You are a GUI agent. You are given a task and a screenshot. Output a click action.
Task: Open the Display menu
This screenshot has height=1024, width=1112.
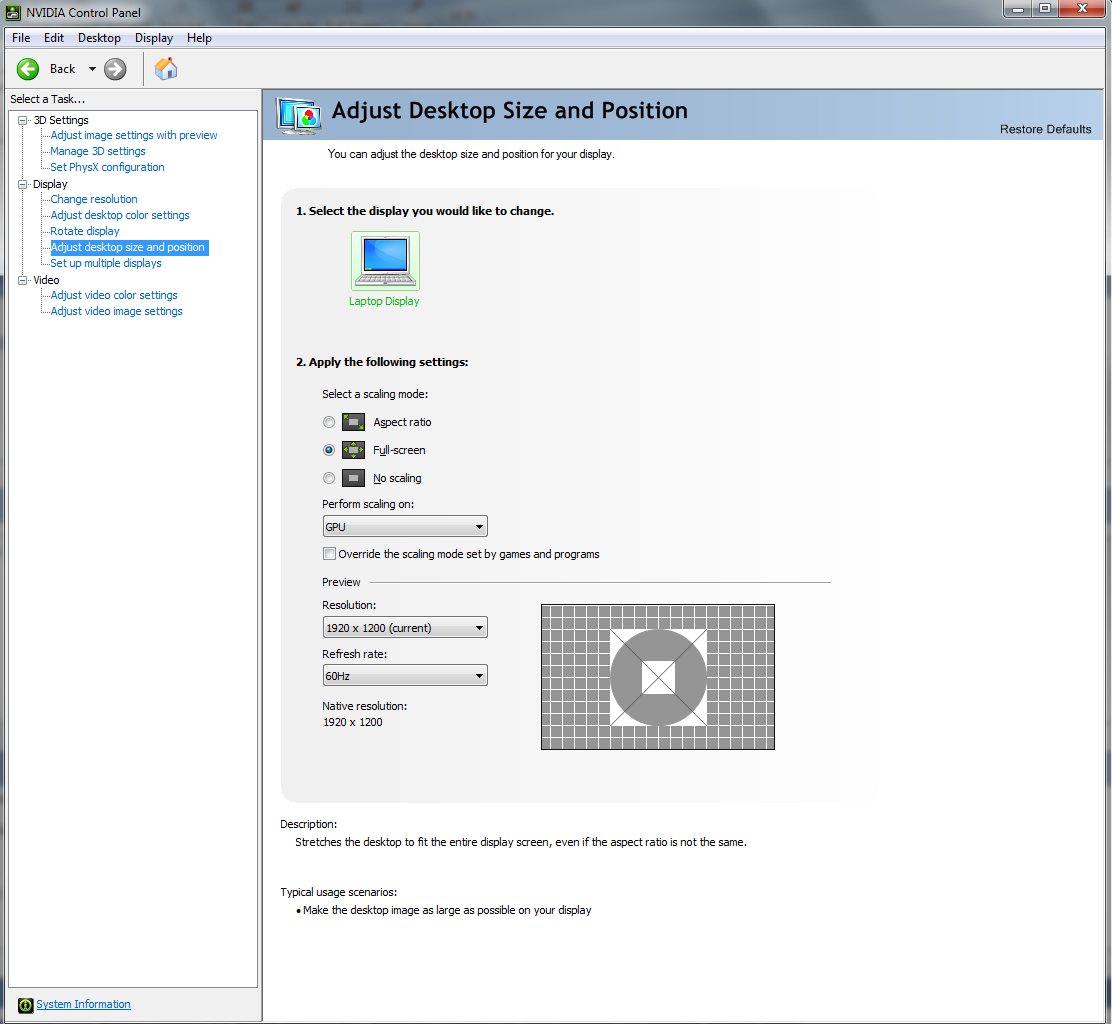pos(154,38)
